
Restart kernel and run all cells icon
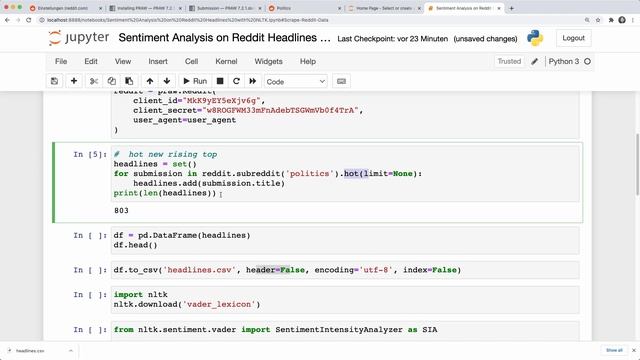[x=253, y=81]
